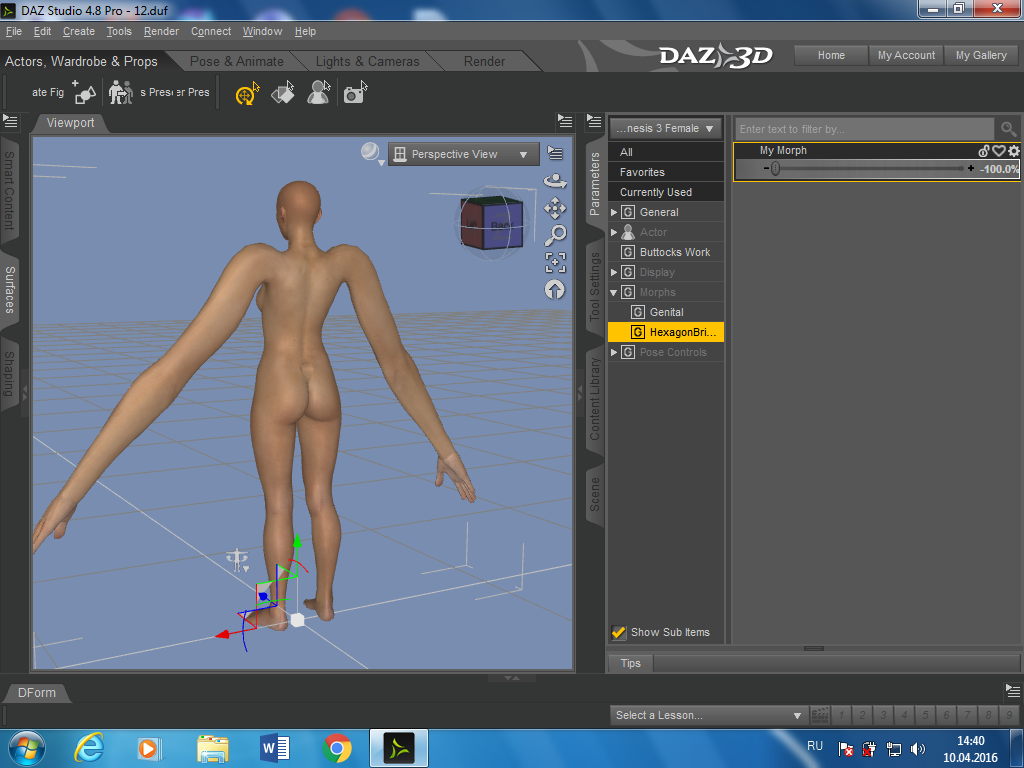Select the Universal manipulator tool icon

[245, 94]
